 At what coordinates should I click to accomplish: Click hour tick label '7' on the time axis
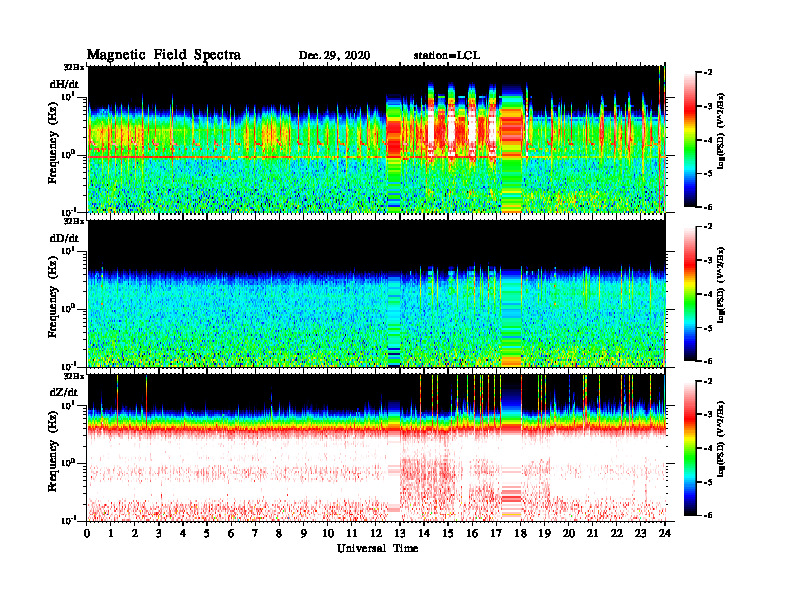coord(255,533)
